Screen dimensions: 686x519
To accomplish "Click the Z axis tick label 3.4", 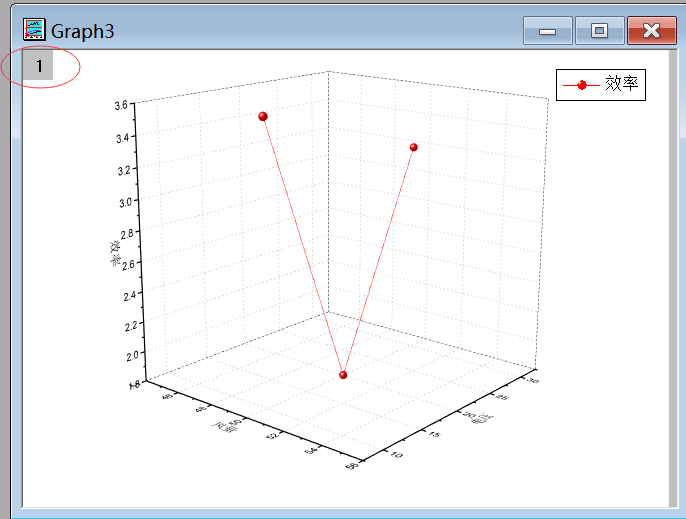I will click(x=123, y=138).
